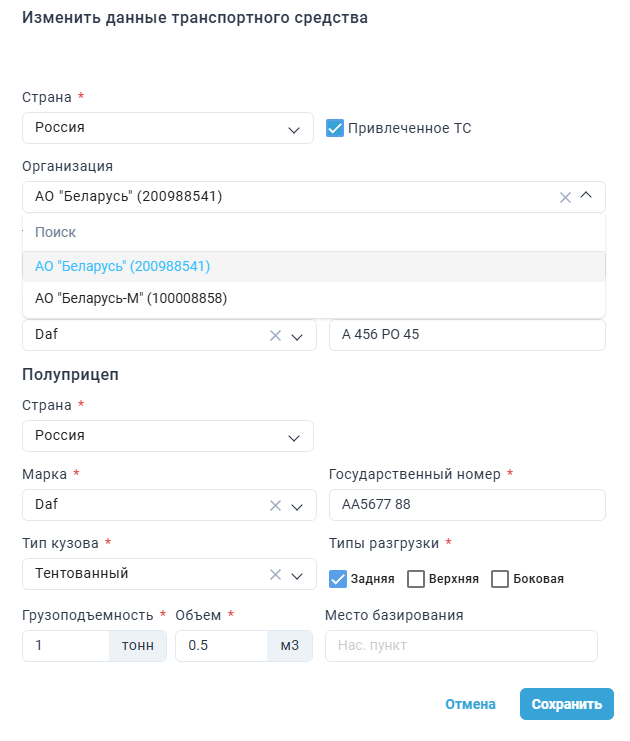
Task: Click the Организация field showing АО "Беларусь"
Action: click(x=314, y=197)
